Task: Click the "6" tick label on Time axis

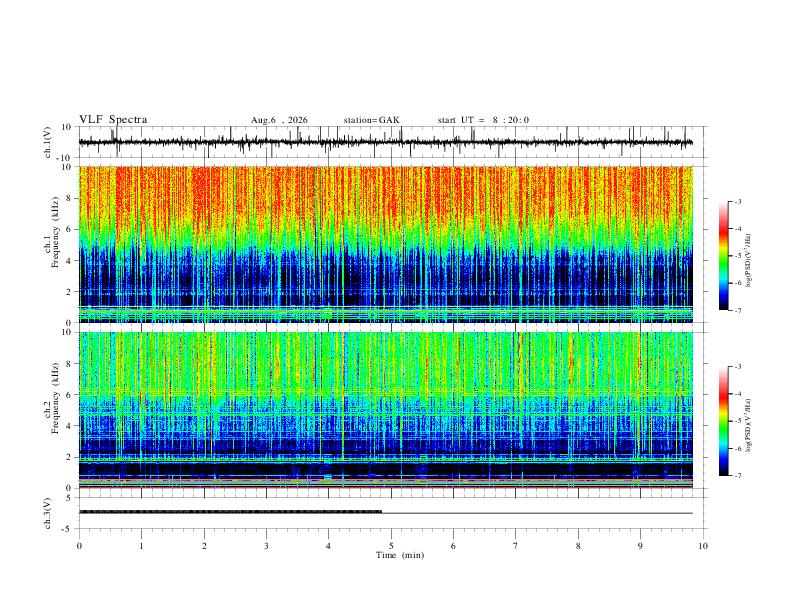Action: click(454, 546)
